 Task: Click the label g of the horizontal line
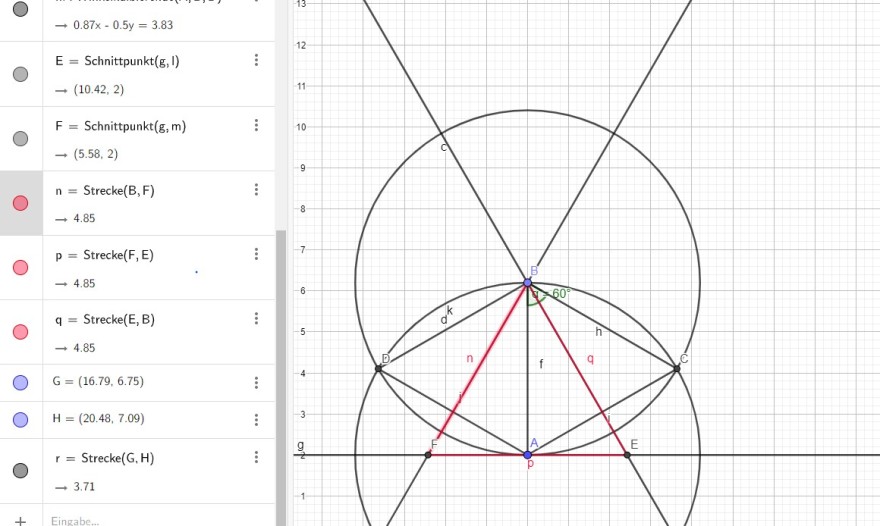pos(301,445)
